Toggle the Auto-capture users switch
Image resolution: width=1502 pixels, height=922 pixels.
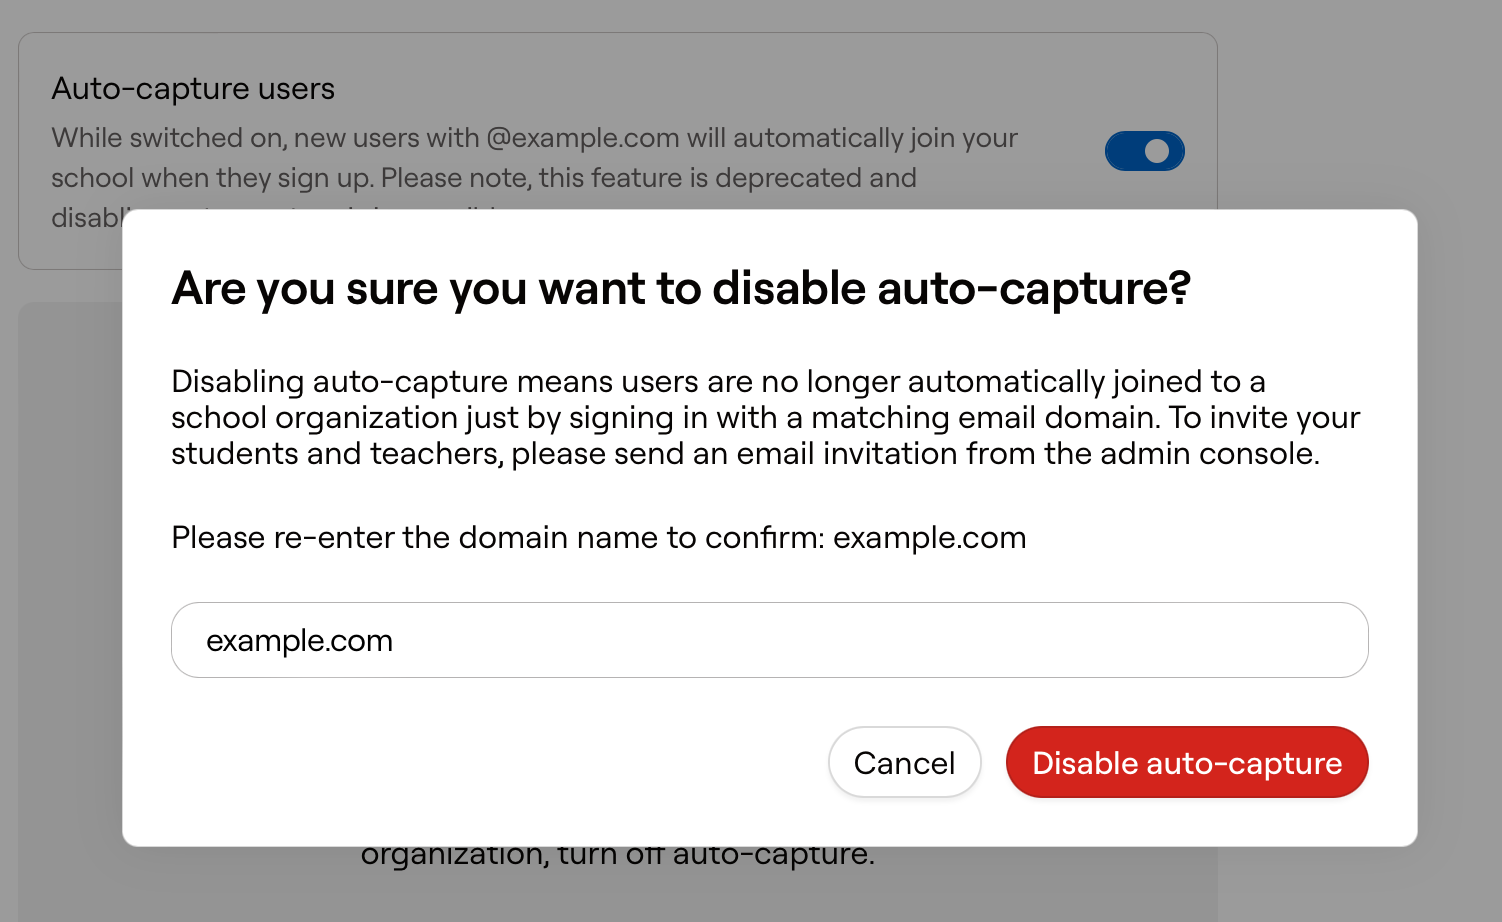click(1144, 151)
